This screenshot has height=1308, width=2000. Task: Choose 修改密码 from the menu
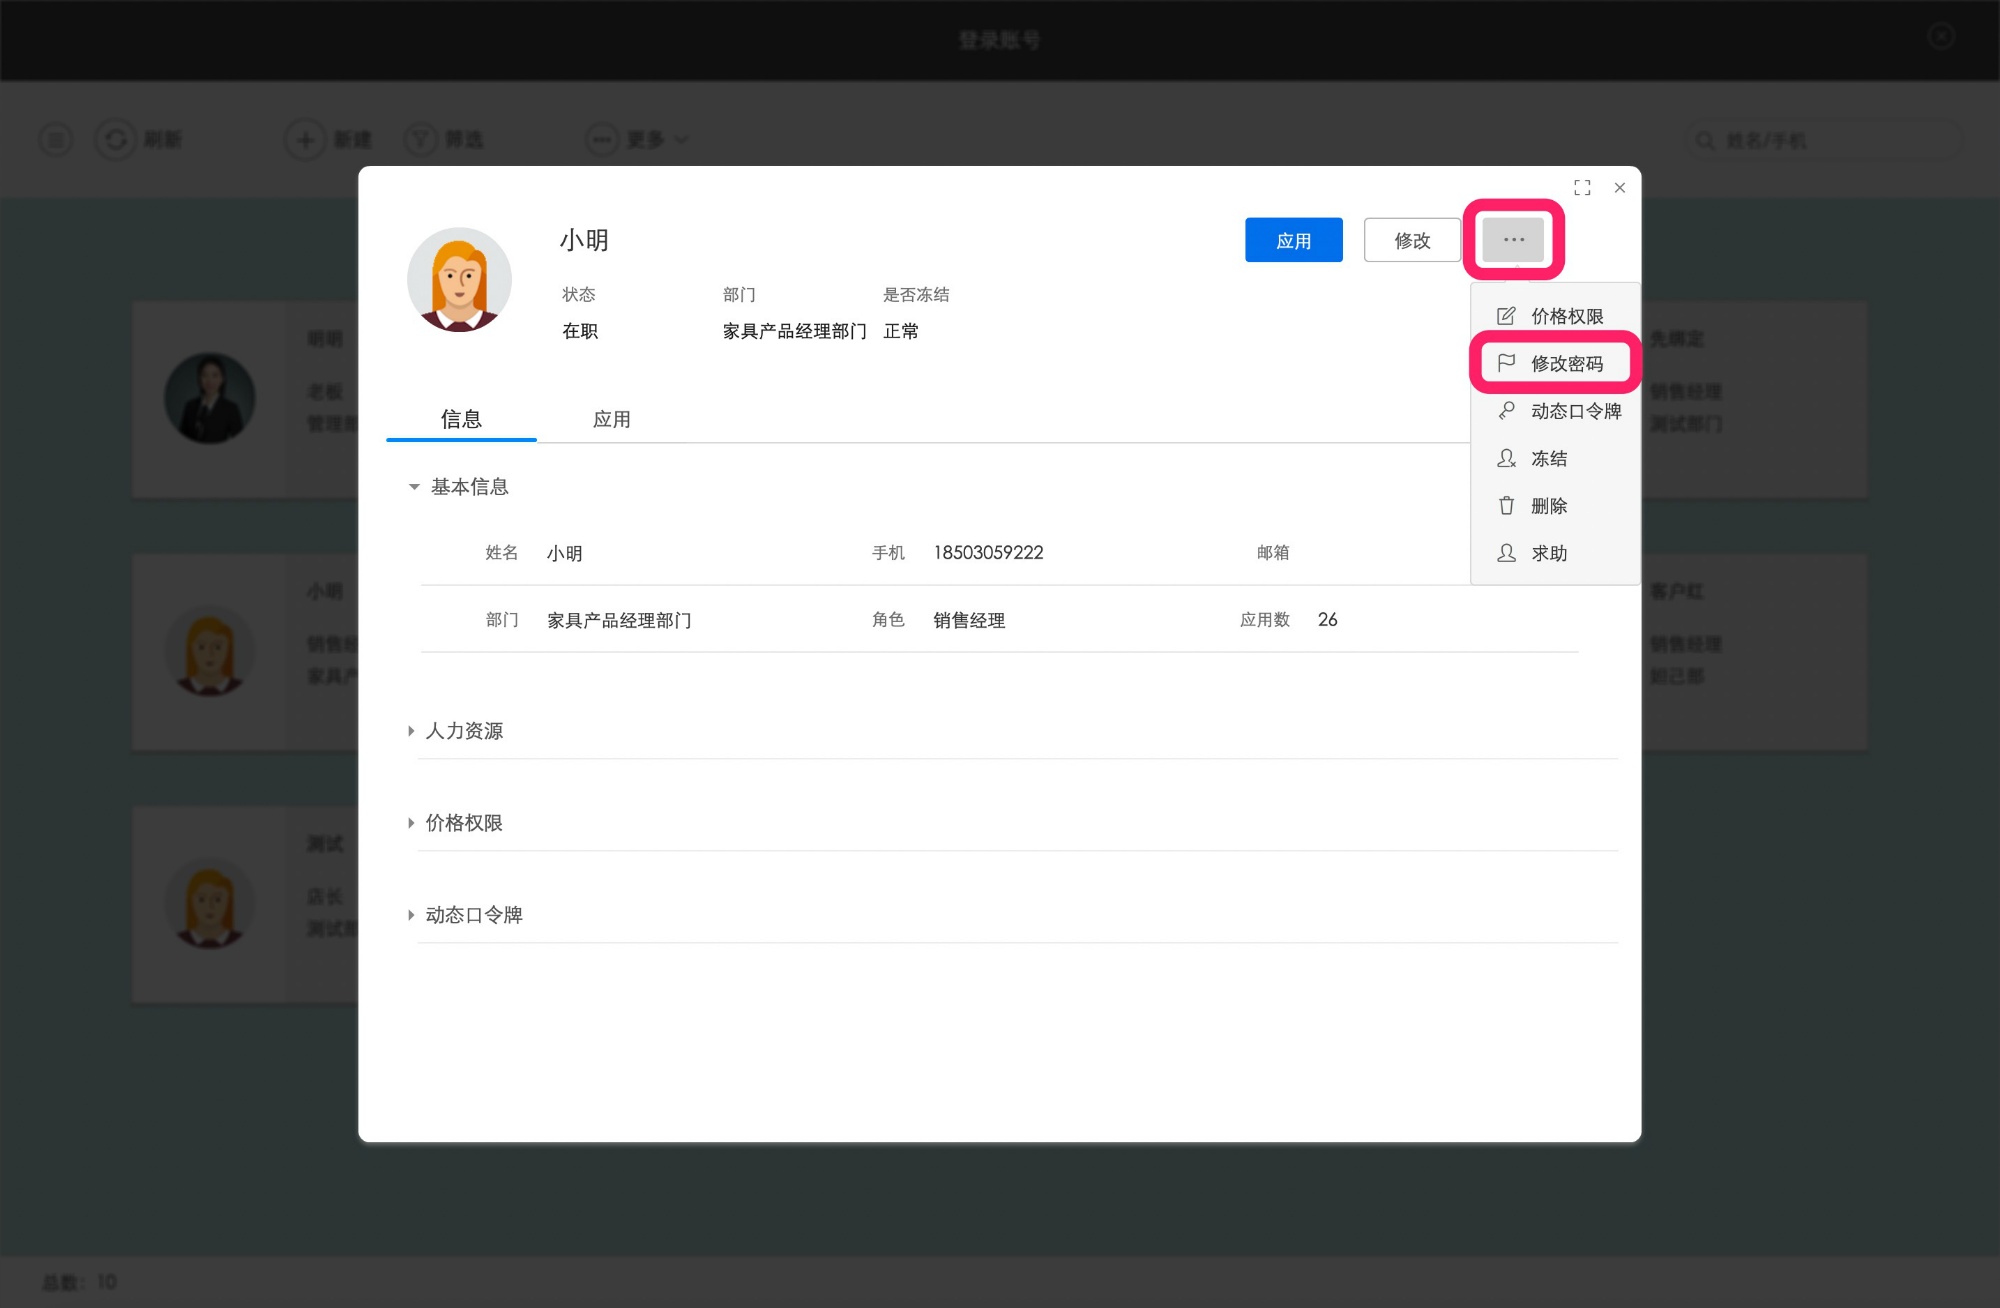tap(1554, 363)
